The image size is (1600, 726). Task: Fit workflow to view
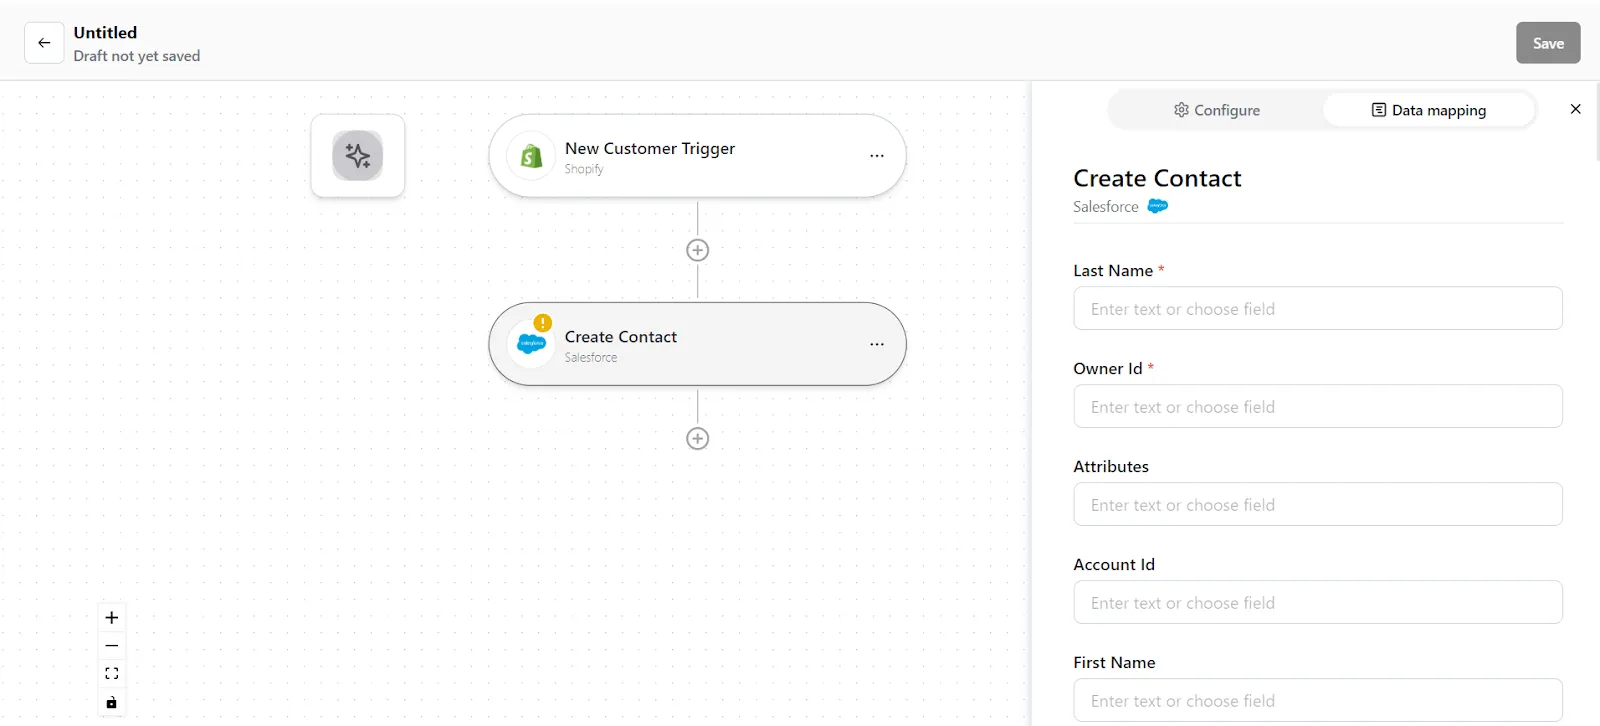112,673
